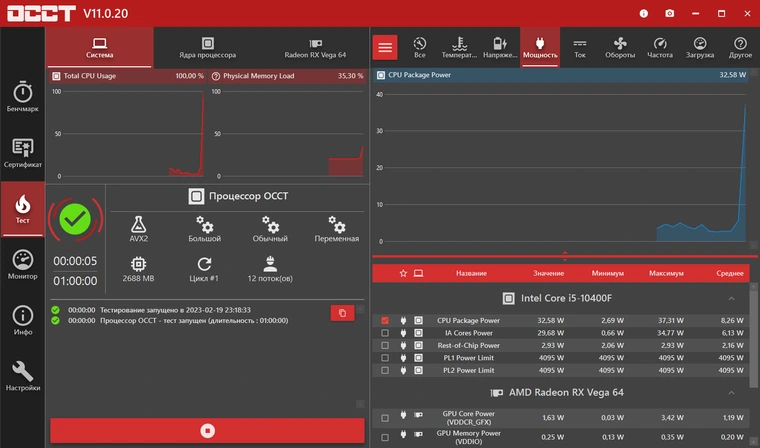
Task: Select the AVX2 instruction set option
Action: [x=139, y=229]
